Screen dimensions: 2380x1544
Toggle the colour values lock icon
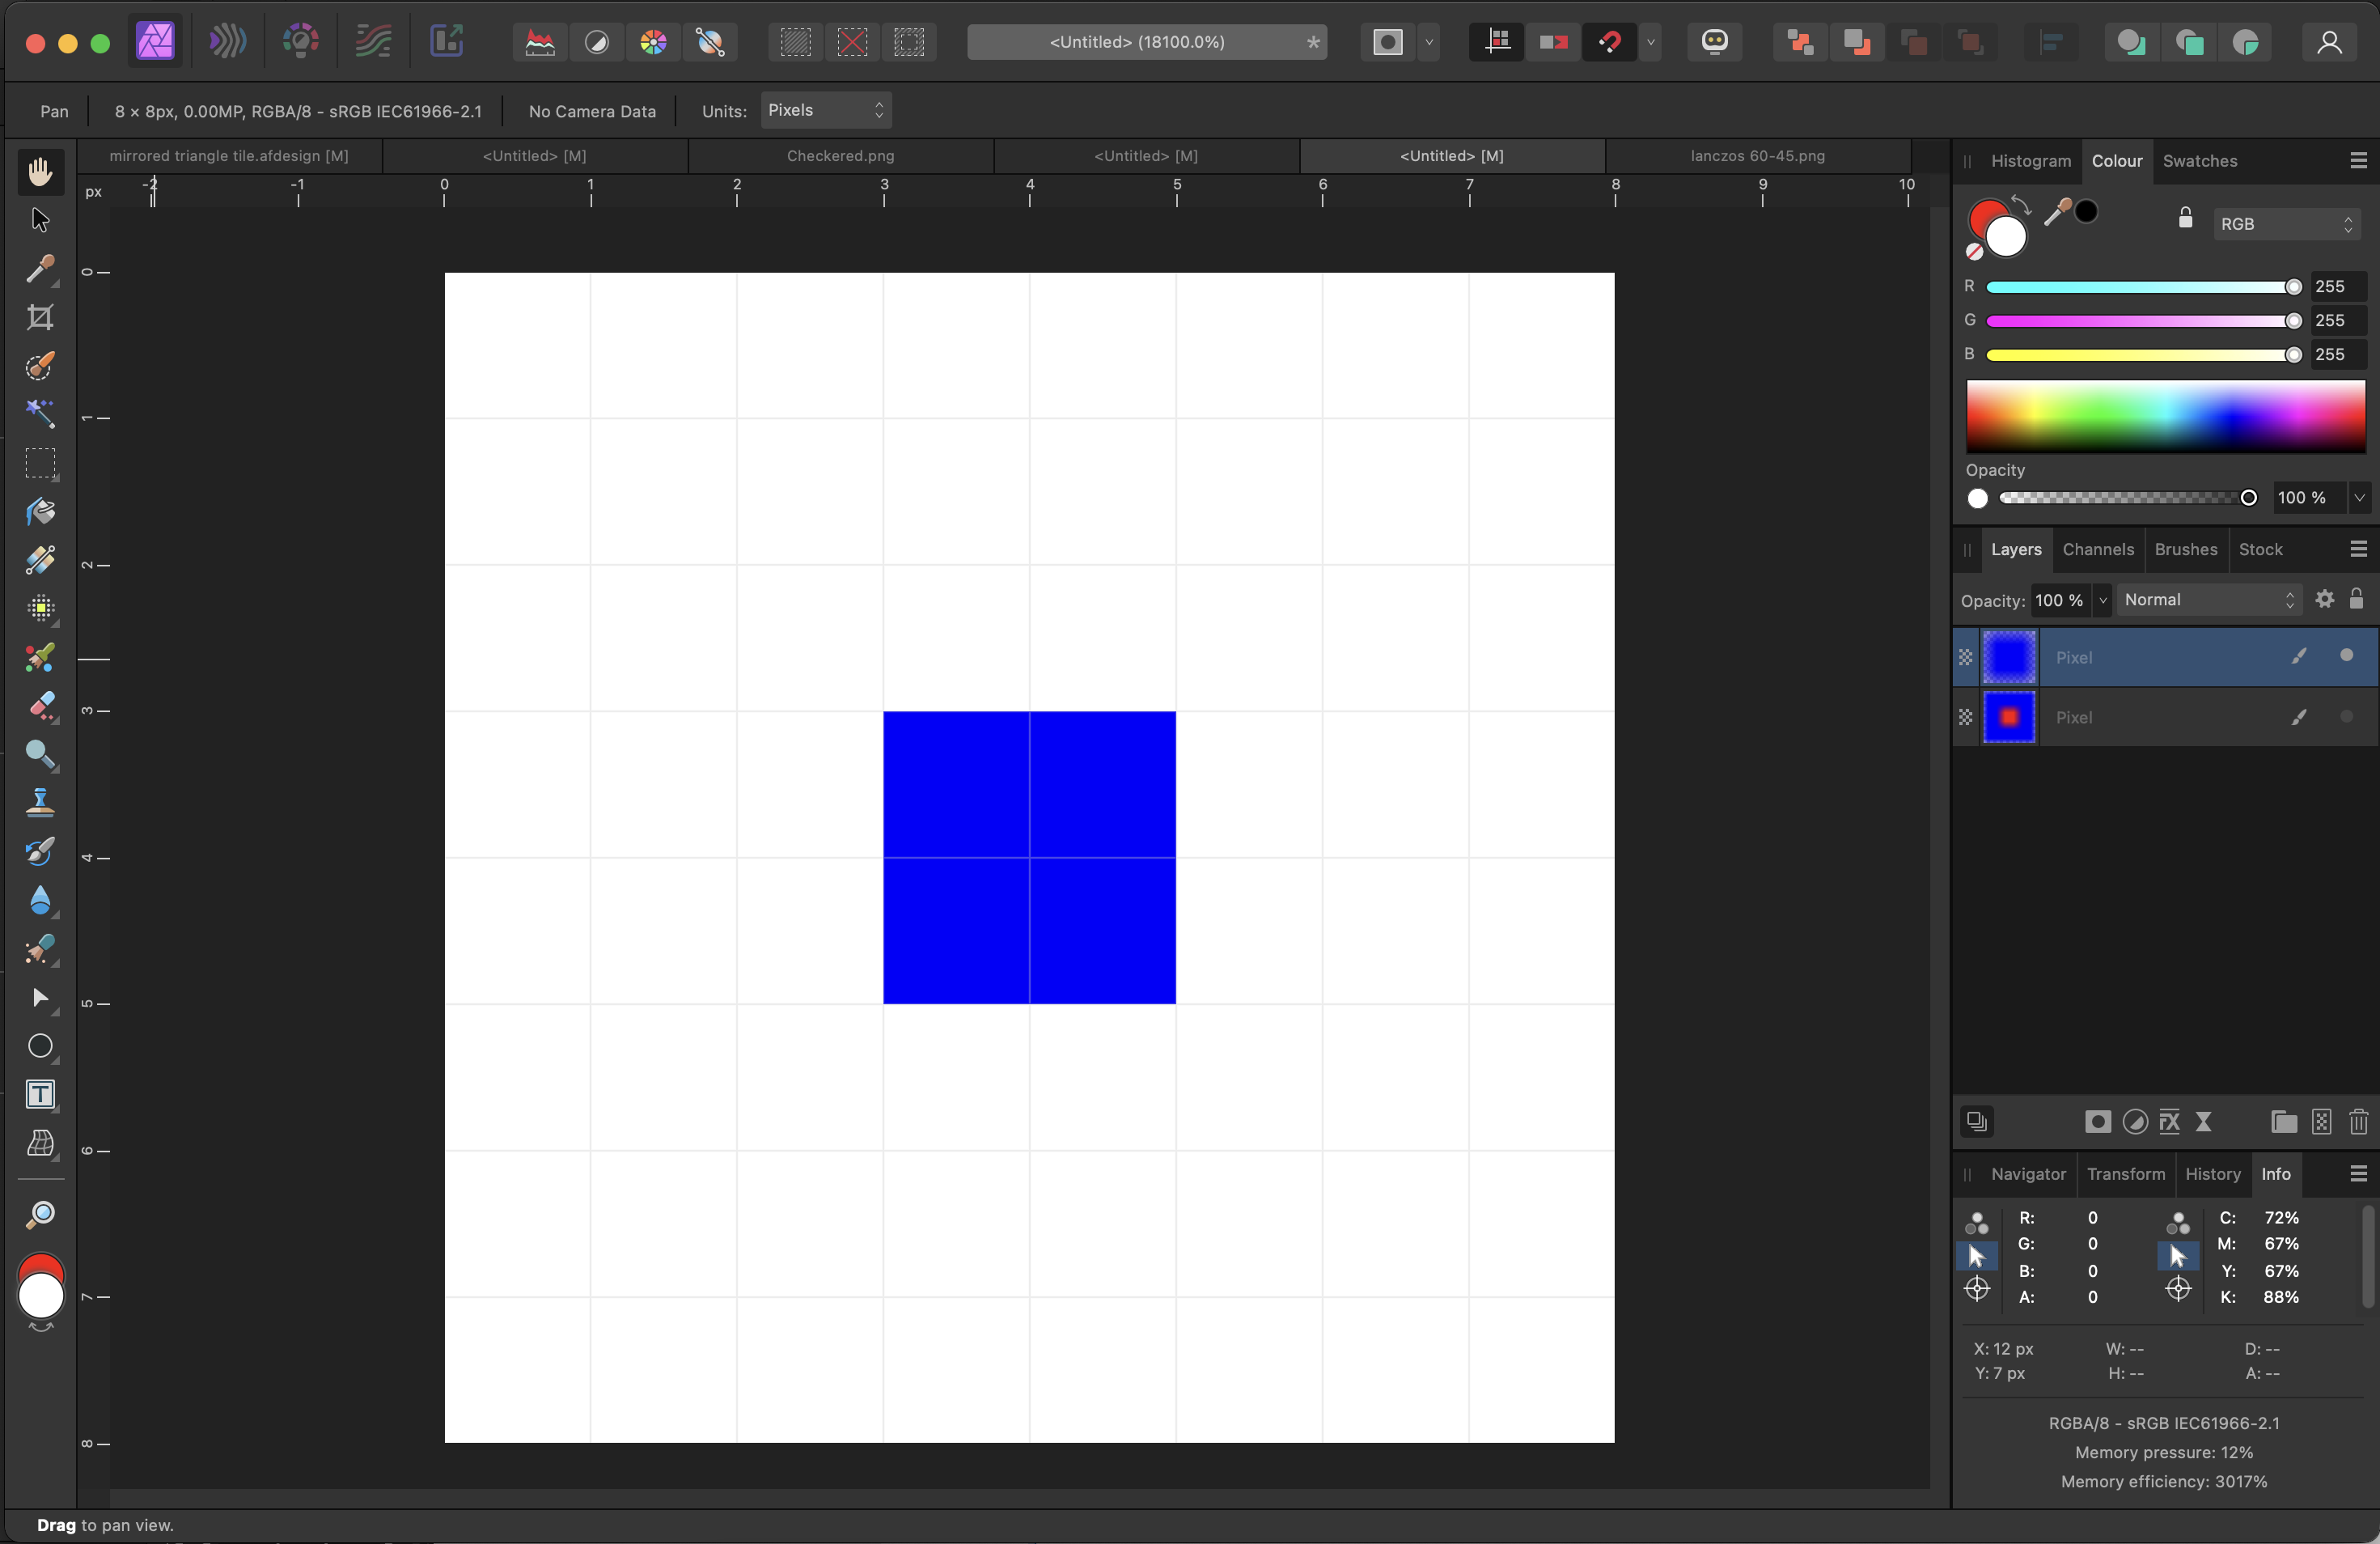2185,218
